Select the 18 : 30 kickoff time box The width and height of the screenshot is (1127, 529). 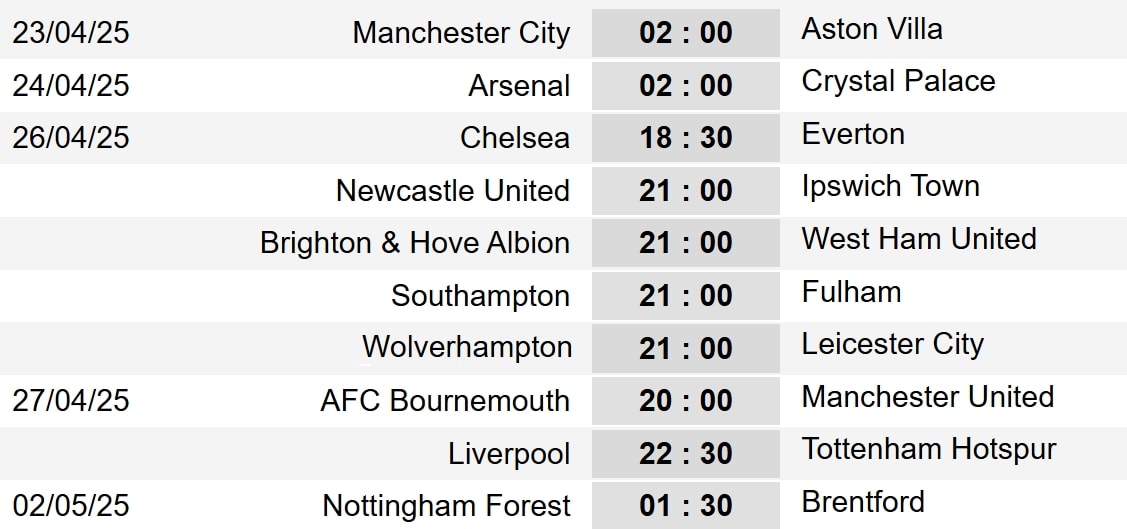coord(686,138)
